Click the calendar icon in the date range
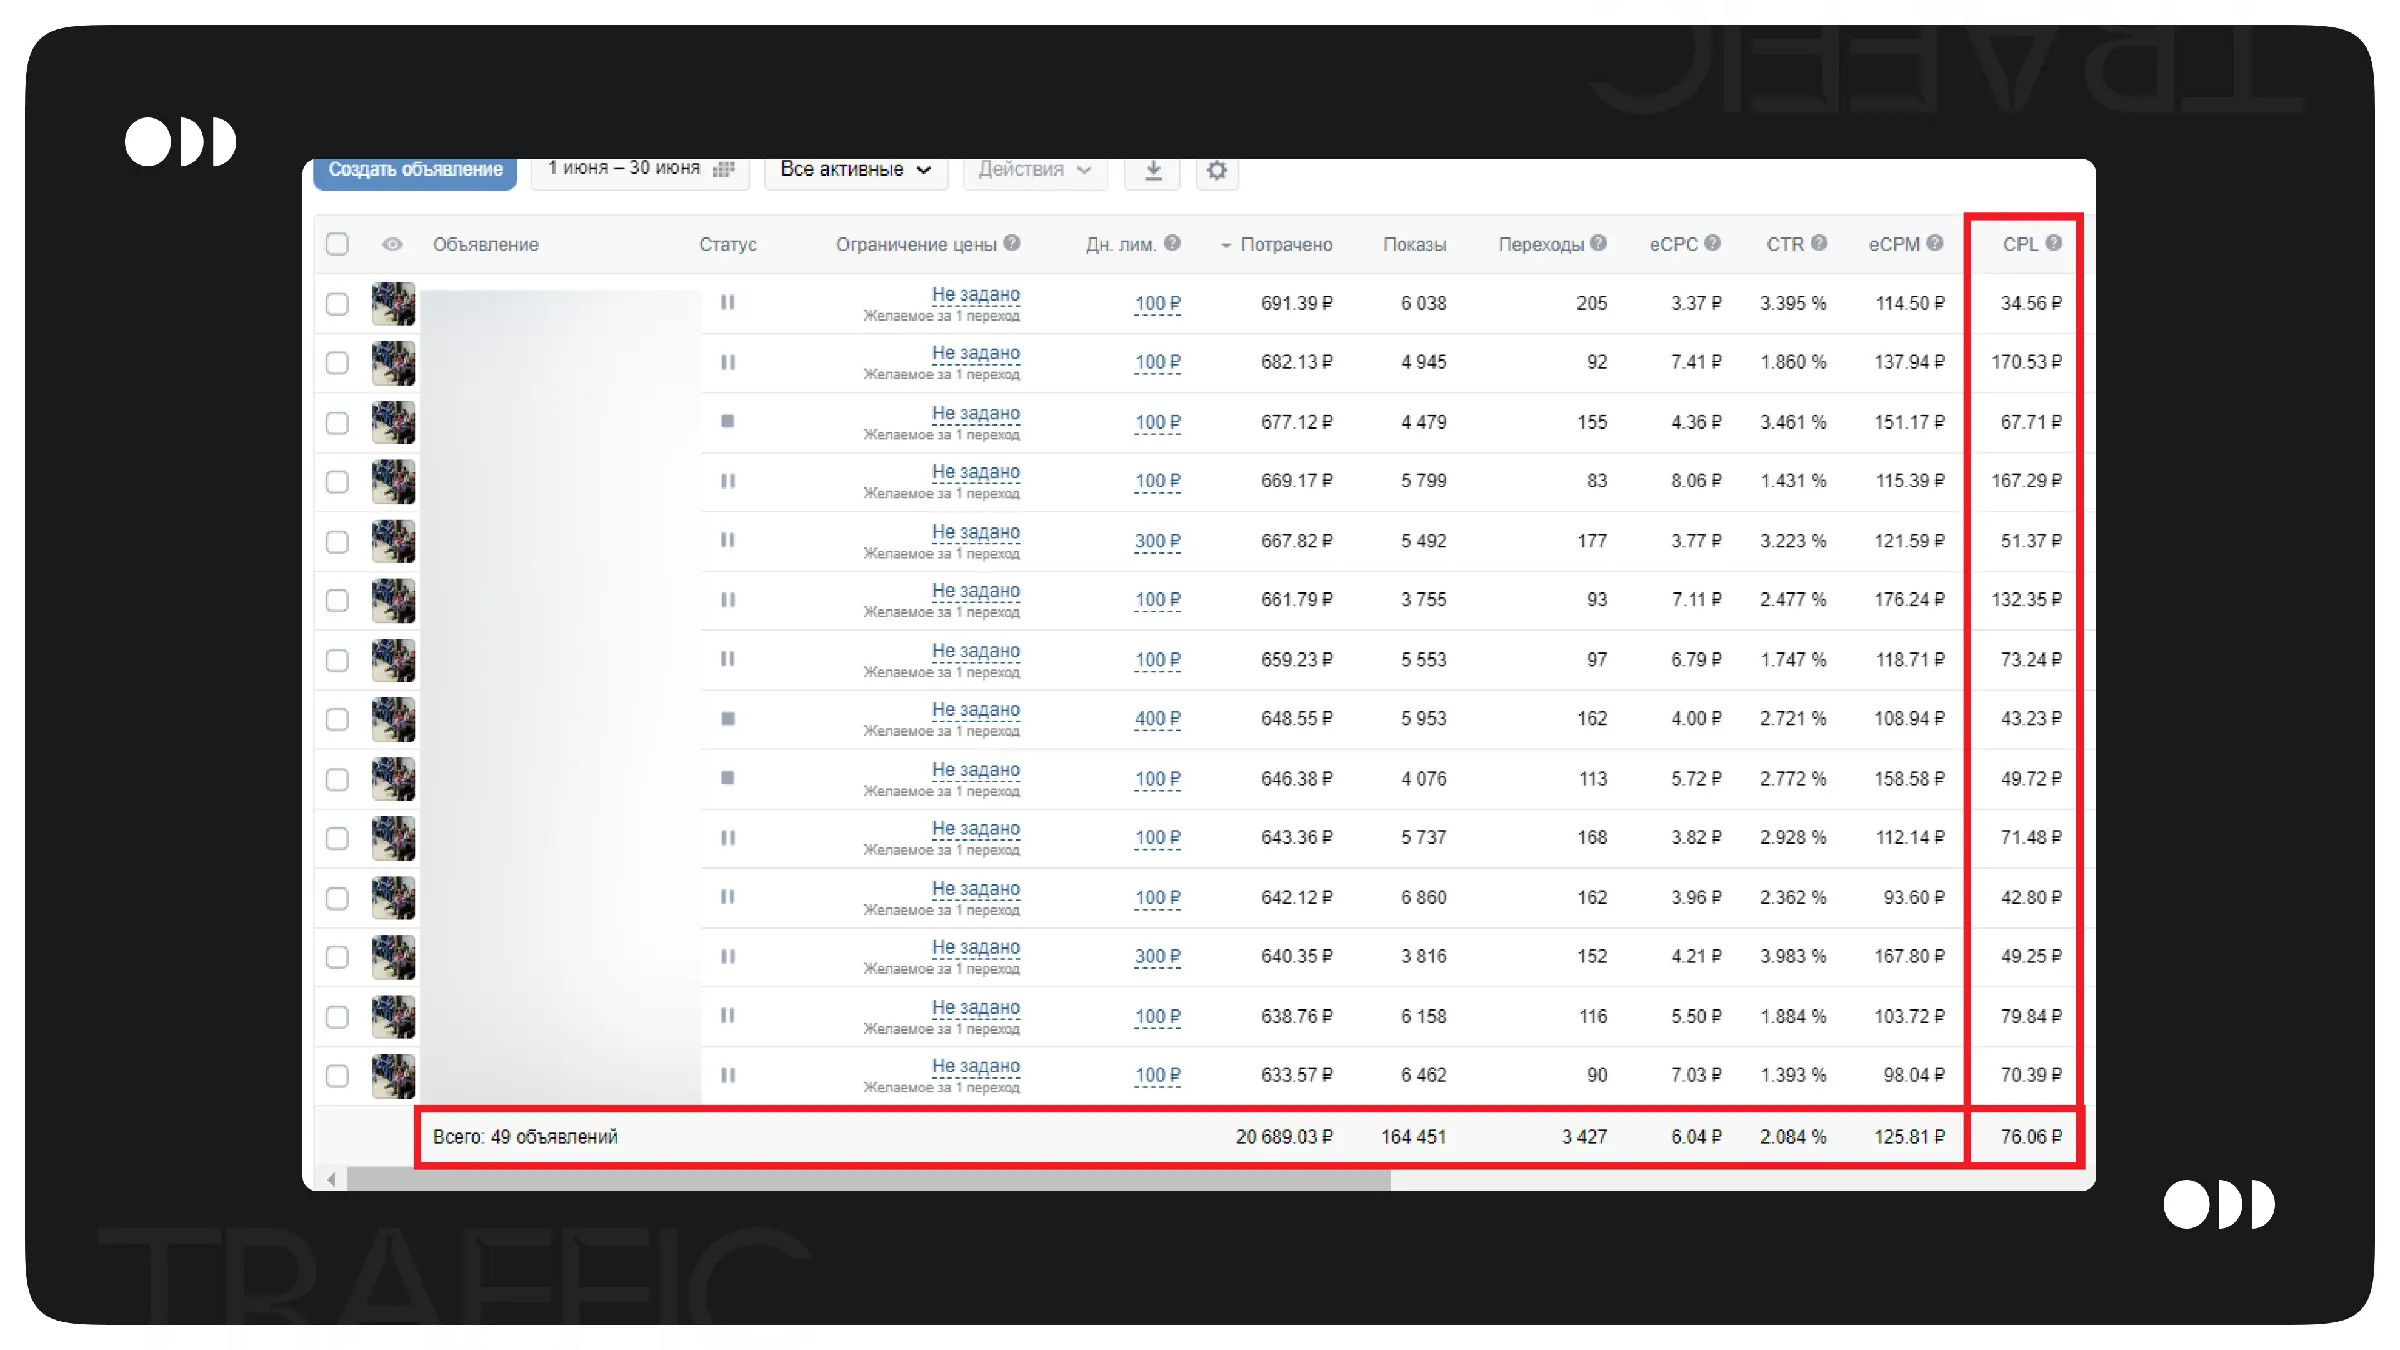The image size is (2400, 1350). pos(723,169)
